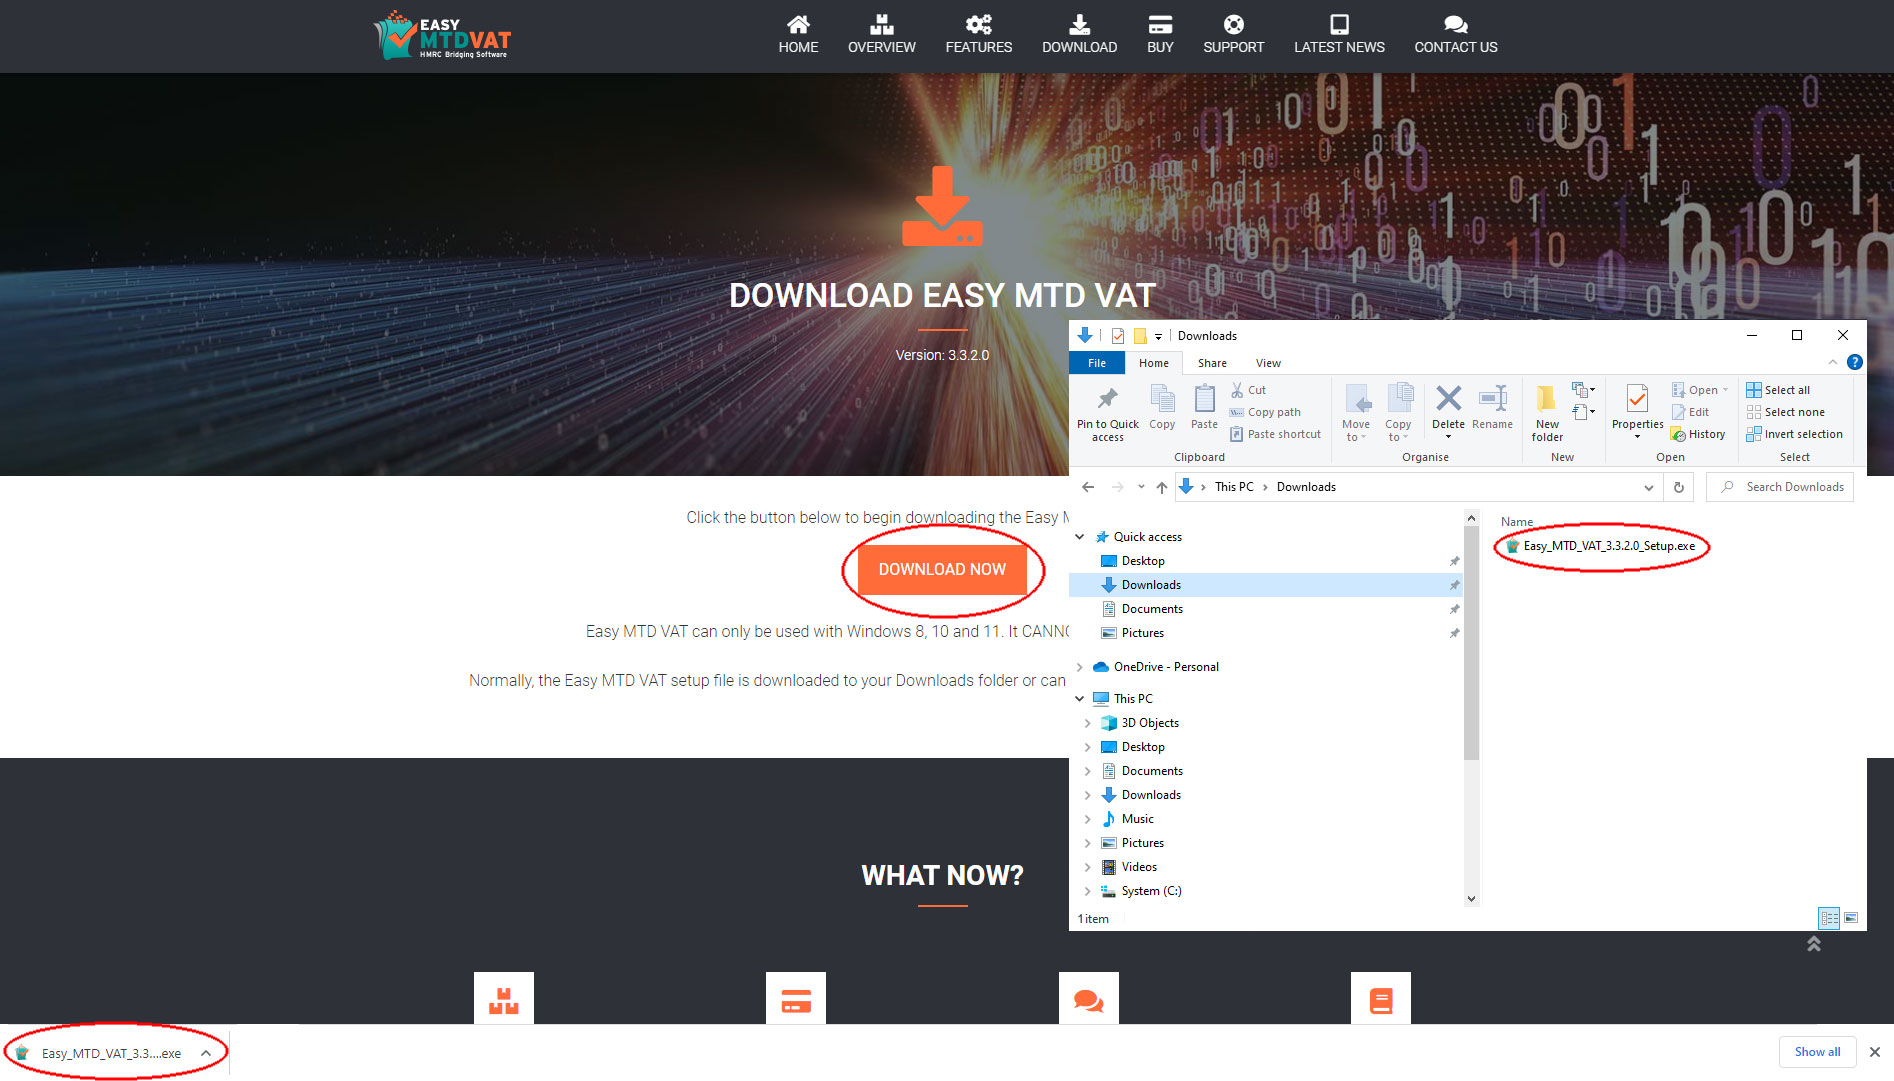Click the orange book icon tile
This screenshot has width=1894, height=1081.
(1381, 998)
